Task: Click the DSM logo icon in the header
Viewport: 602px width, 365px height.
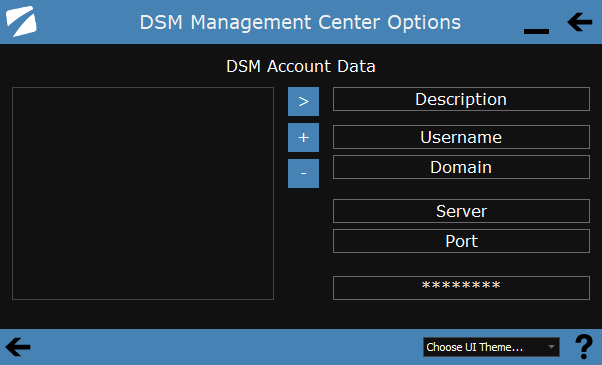Action: (21, 21)
